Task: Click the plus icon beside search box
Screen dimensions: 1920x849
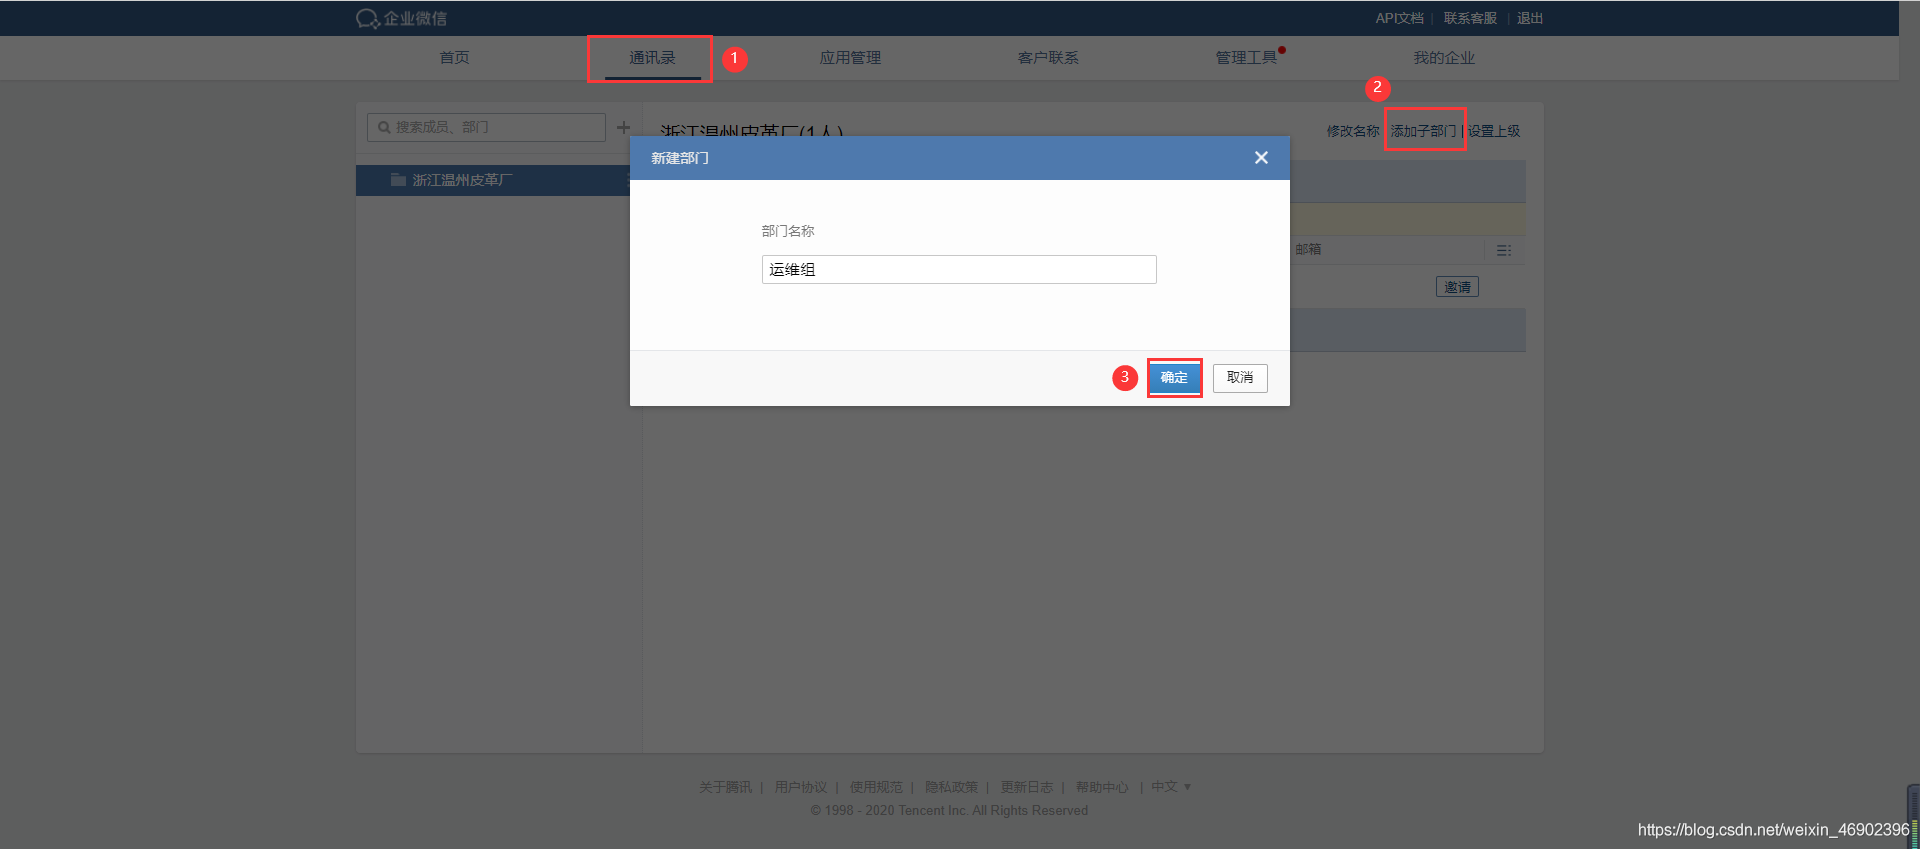Action: pyautogui.click(x=623, y=127)
